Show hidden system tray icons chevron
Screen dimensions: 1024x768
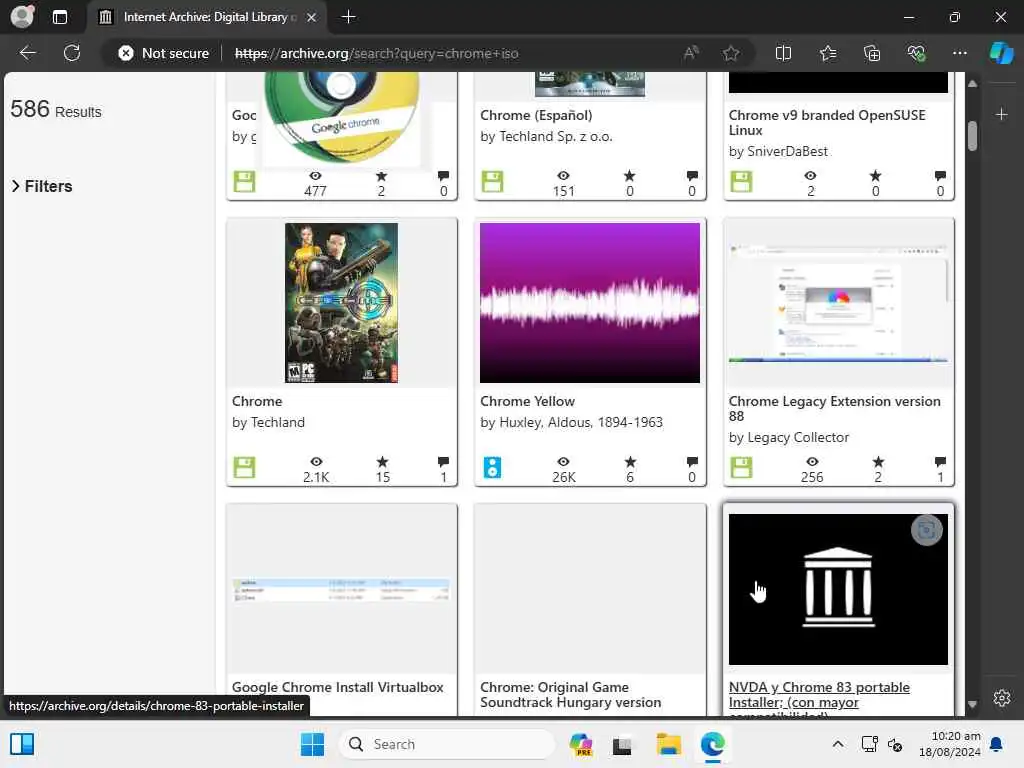tap(837, 744)
